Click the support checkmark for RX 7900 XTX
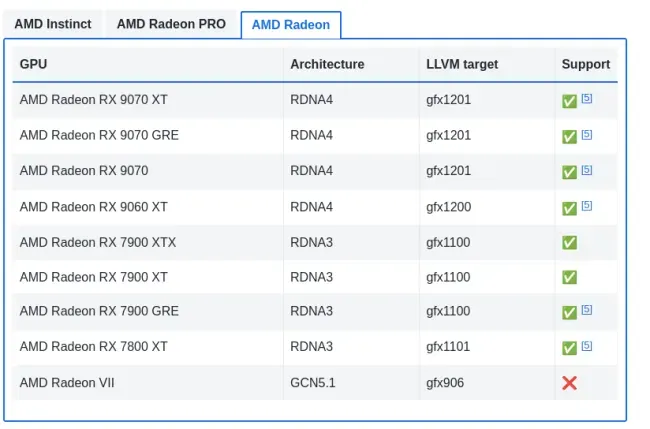Image resolution: width=650 pixels, height=429 pixels. 569,242
